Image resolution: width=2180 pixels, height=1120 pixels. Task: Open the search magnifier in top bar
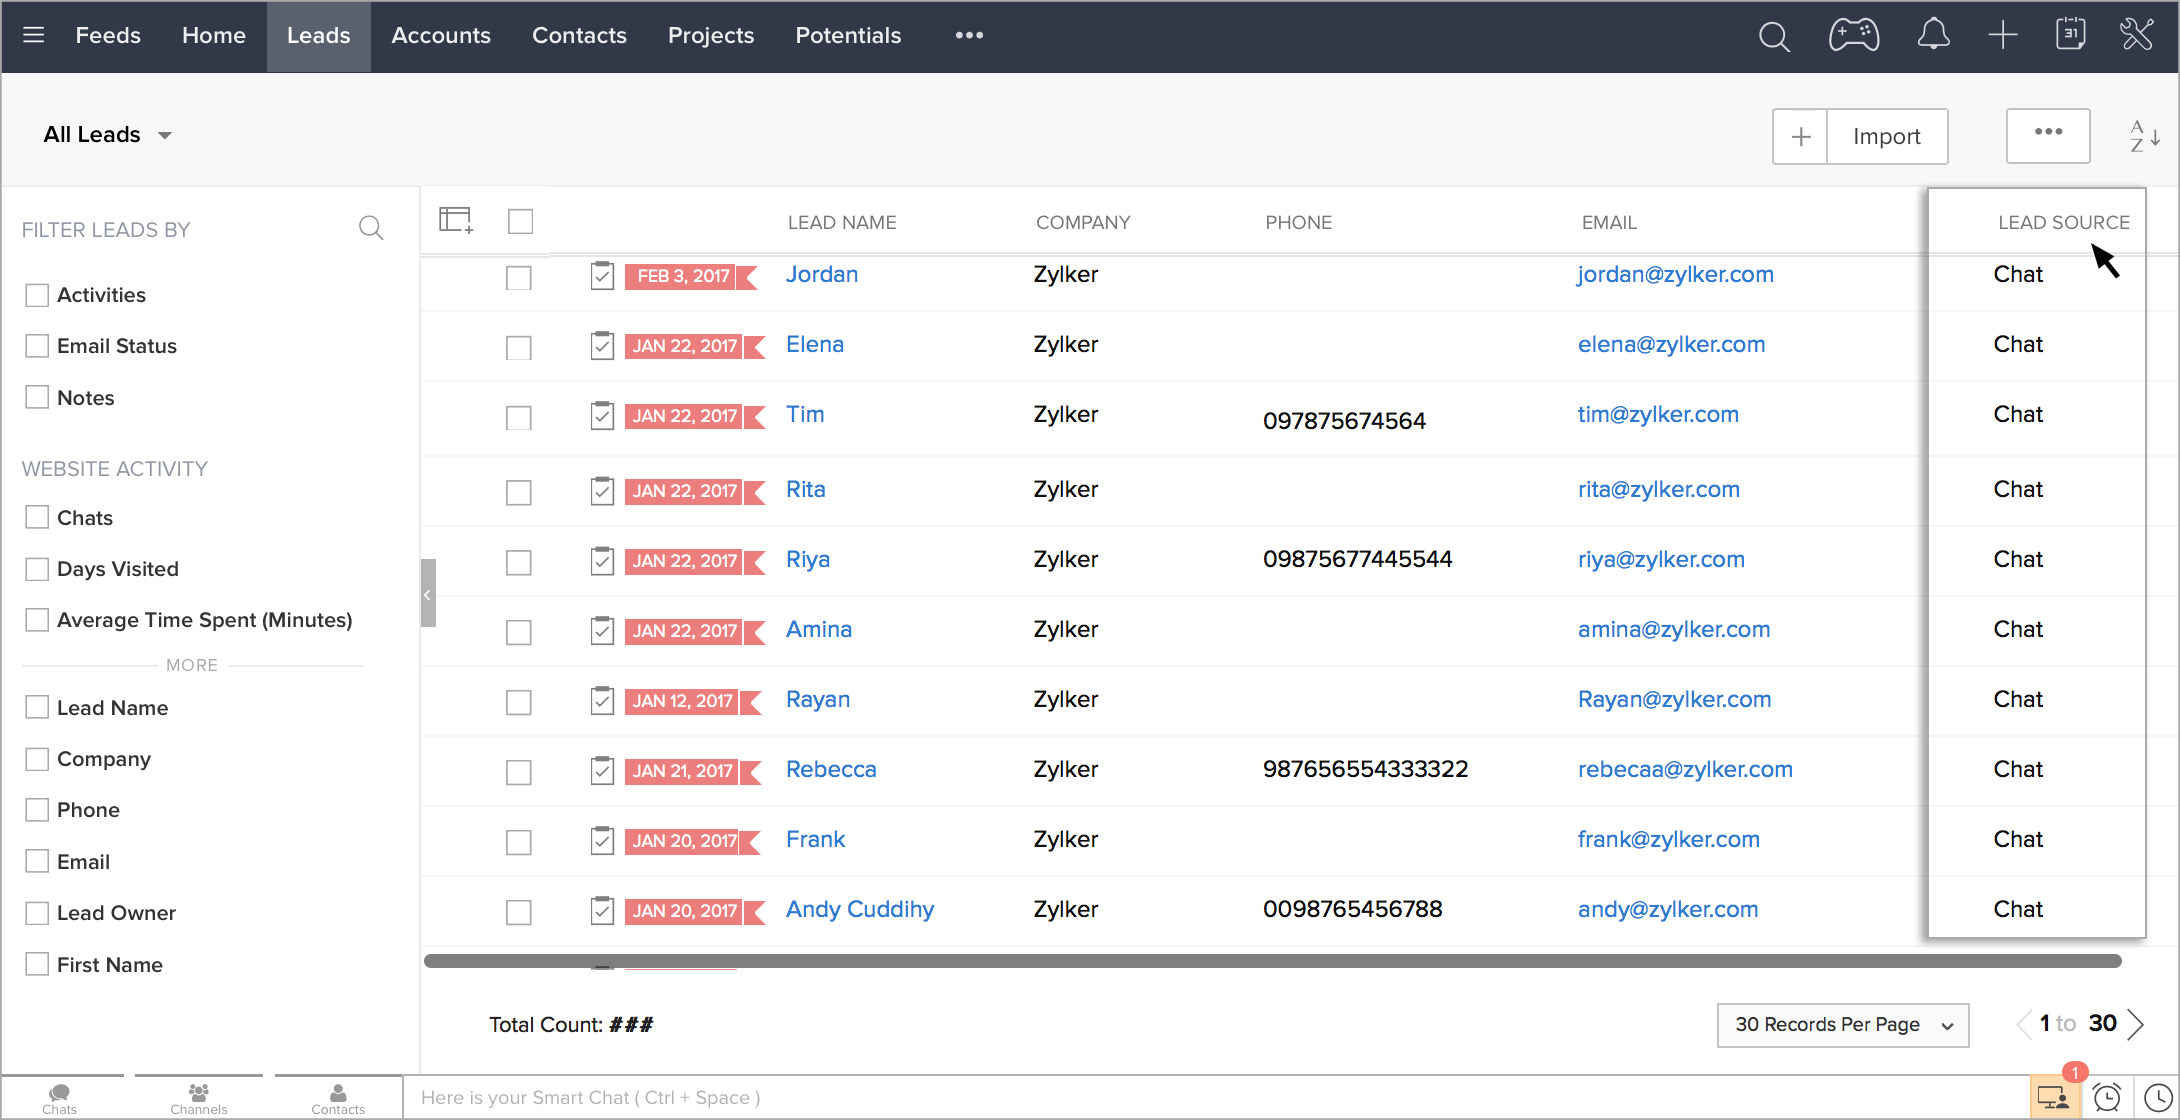[1773, 37]
